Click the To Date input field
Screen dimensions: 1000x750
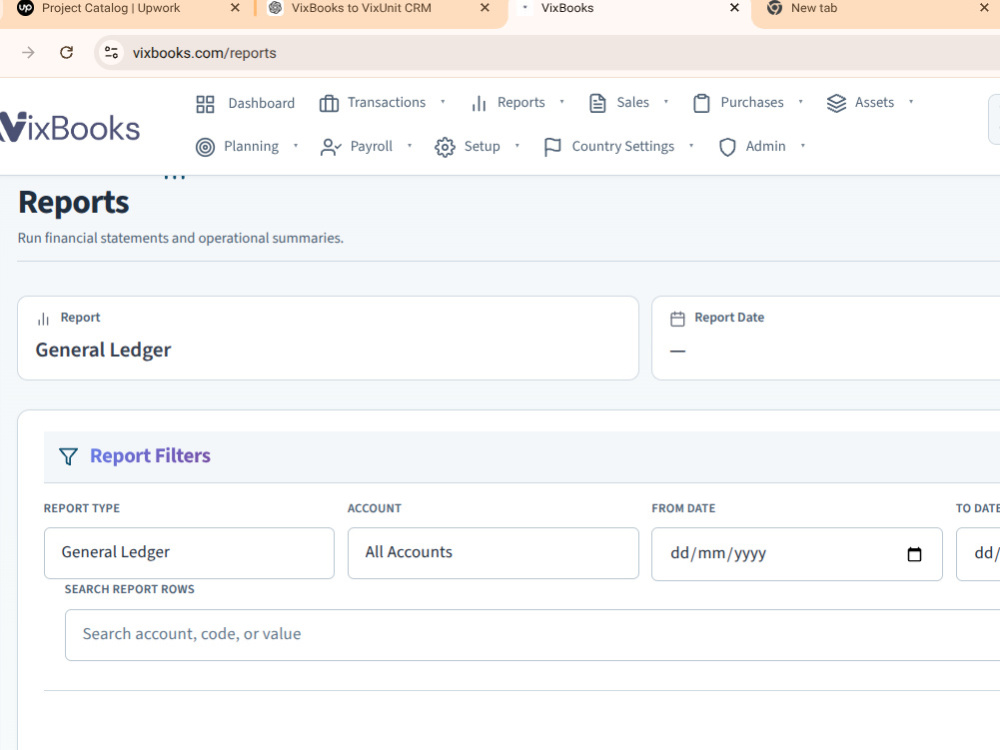pyautogui.click(x=978, y=554)
